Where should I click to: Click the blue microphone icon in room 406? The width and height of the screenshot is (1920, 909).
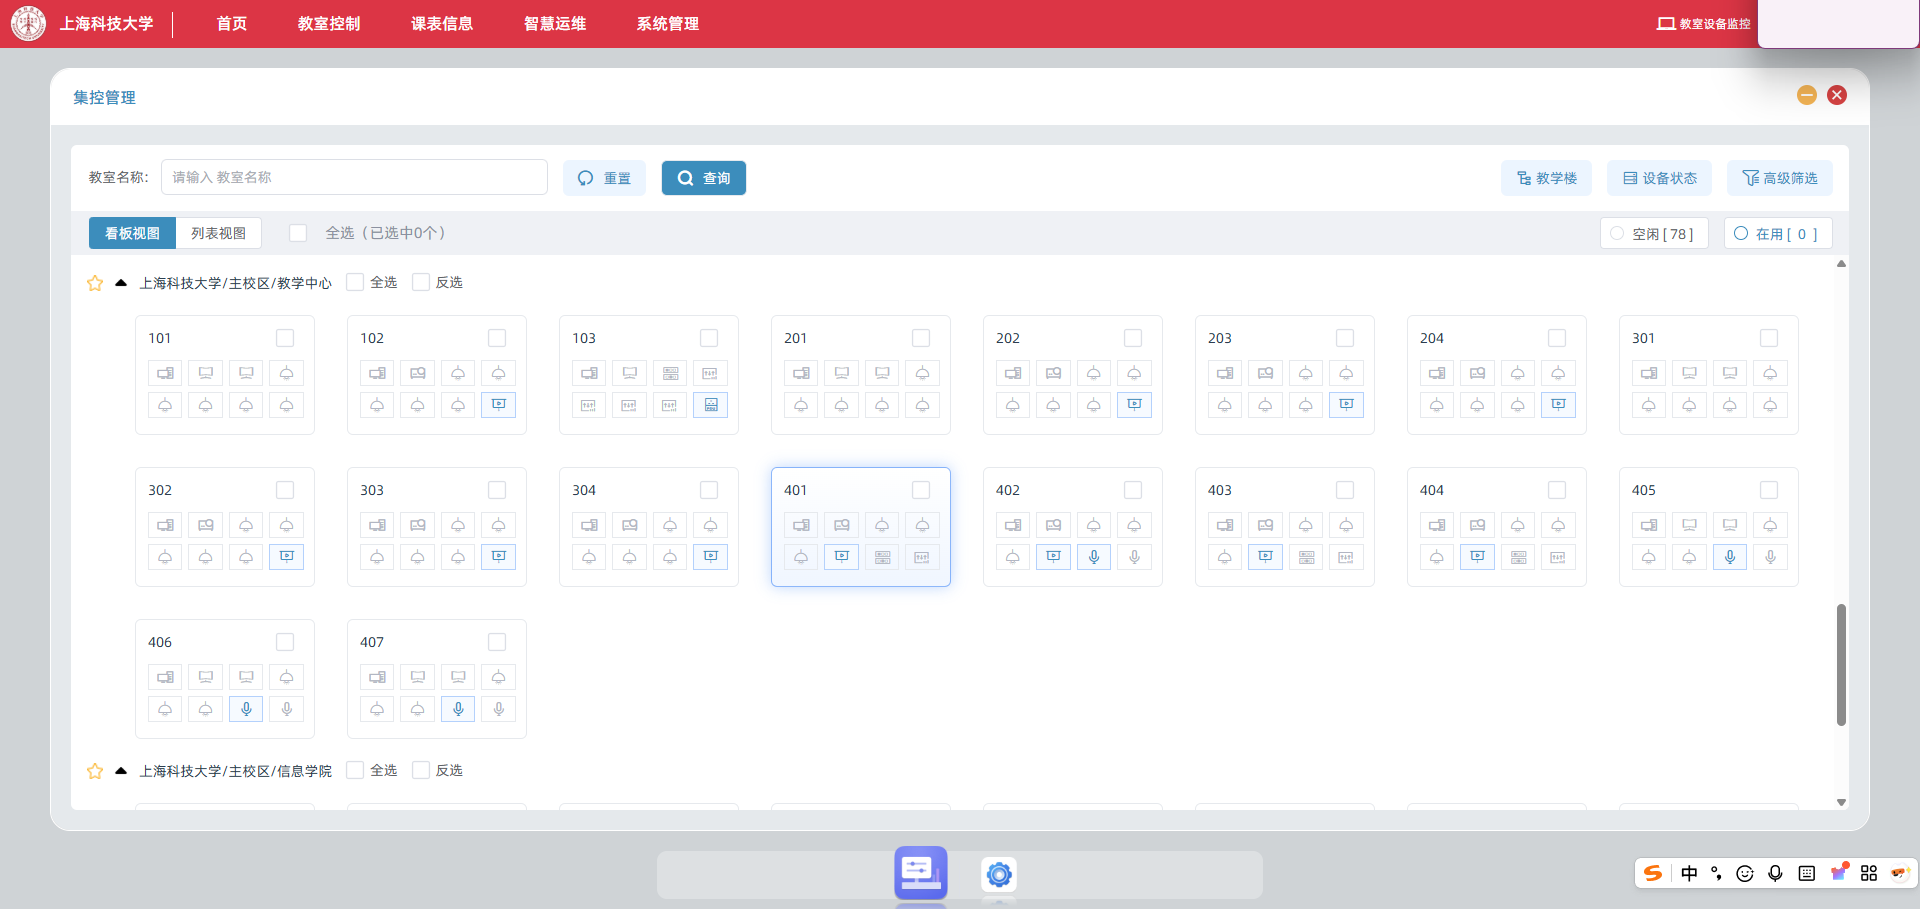click(246, 709)
